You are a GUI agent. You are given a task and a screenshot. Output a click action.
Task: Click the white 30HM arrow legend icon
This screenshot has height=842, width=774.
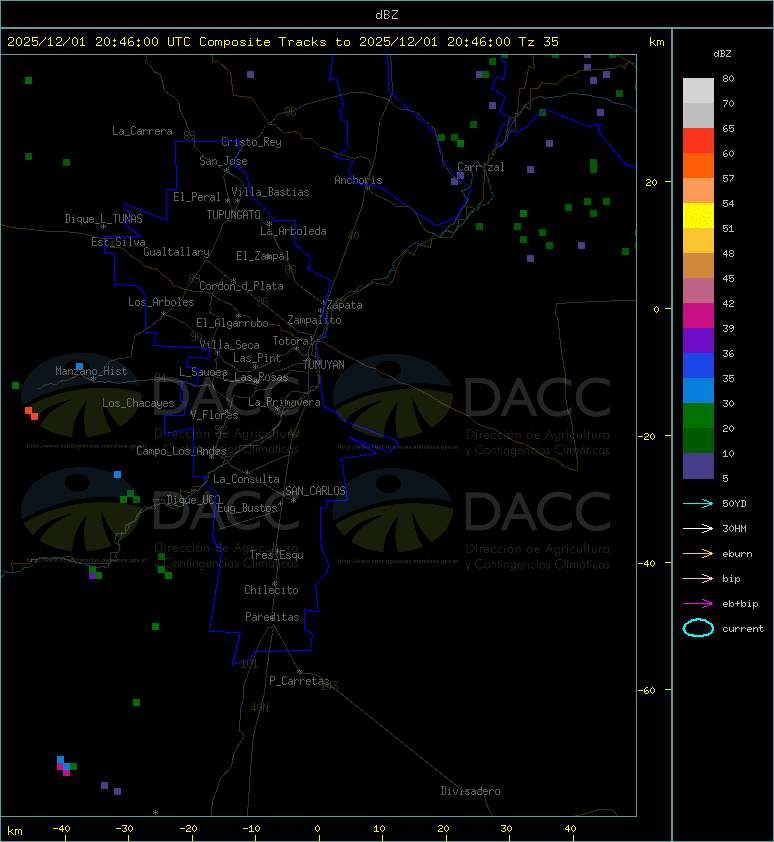tap(698, 528)
